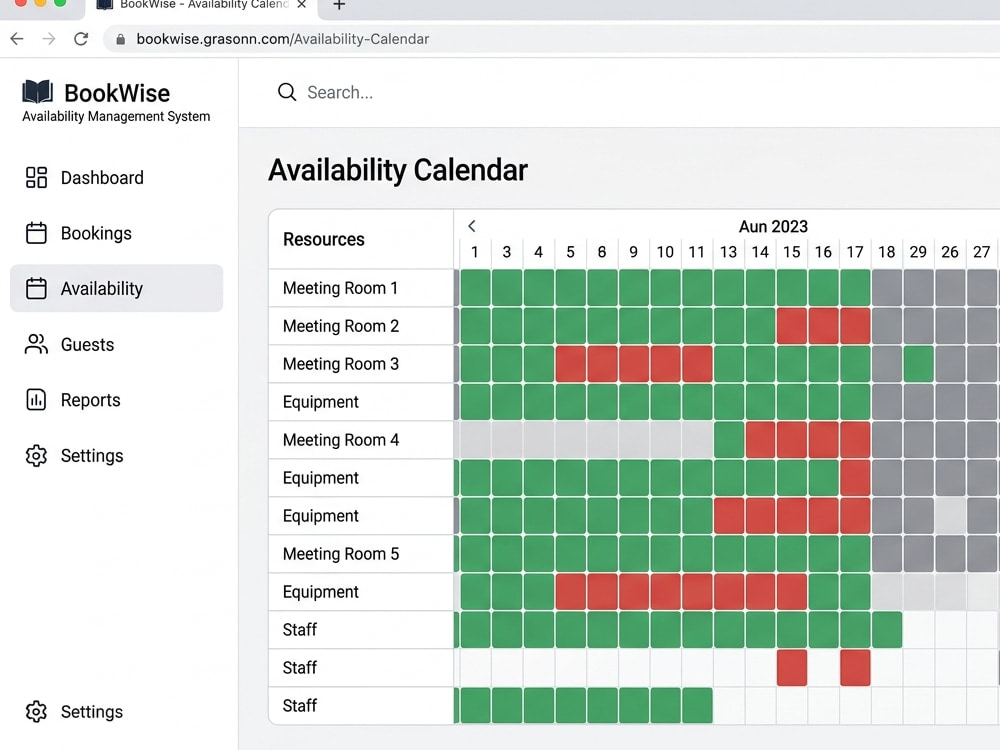The width and height of the screenshot is (1000, 750).
Task: Click the Staff row directly below Equipment
Action: click(x=361, y=629)
